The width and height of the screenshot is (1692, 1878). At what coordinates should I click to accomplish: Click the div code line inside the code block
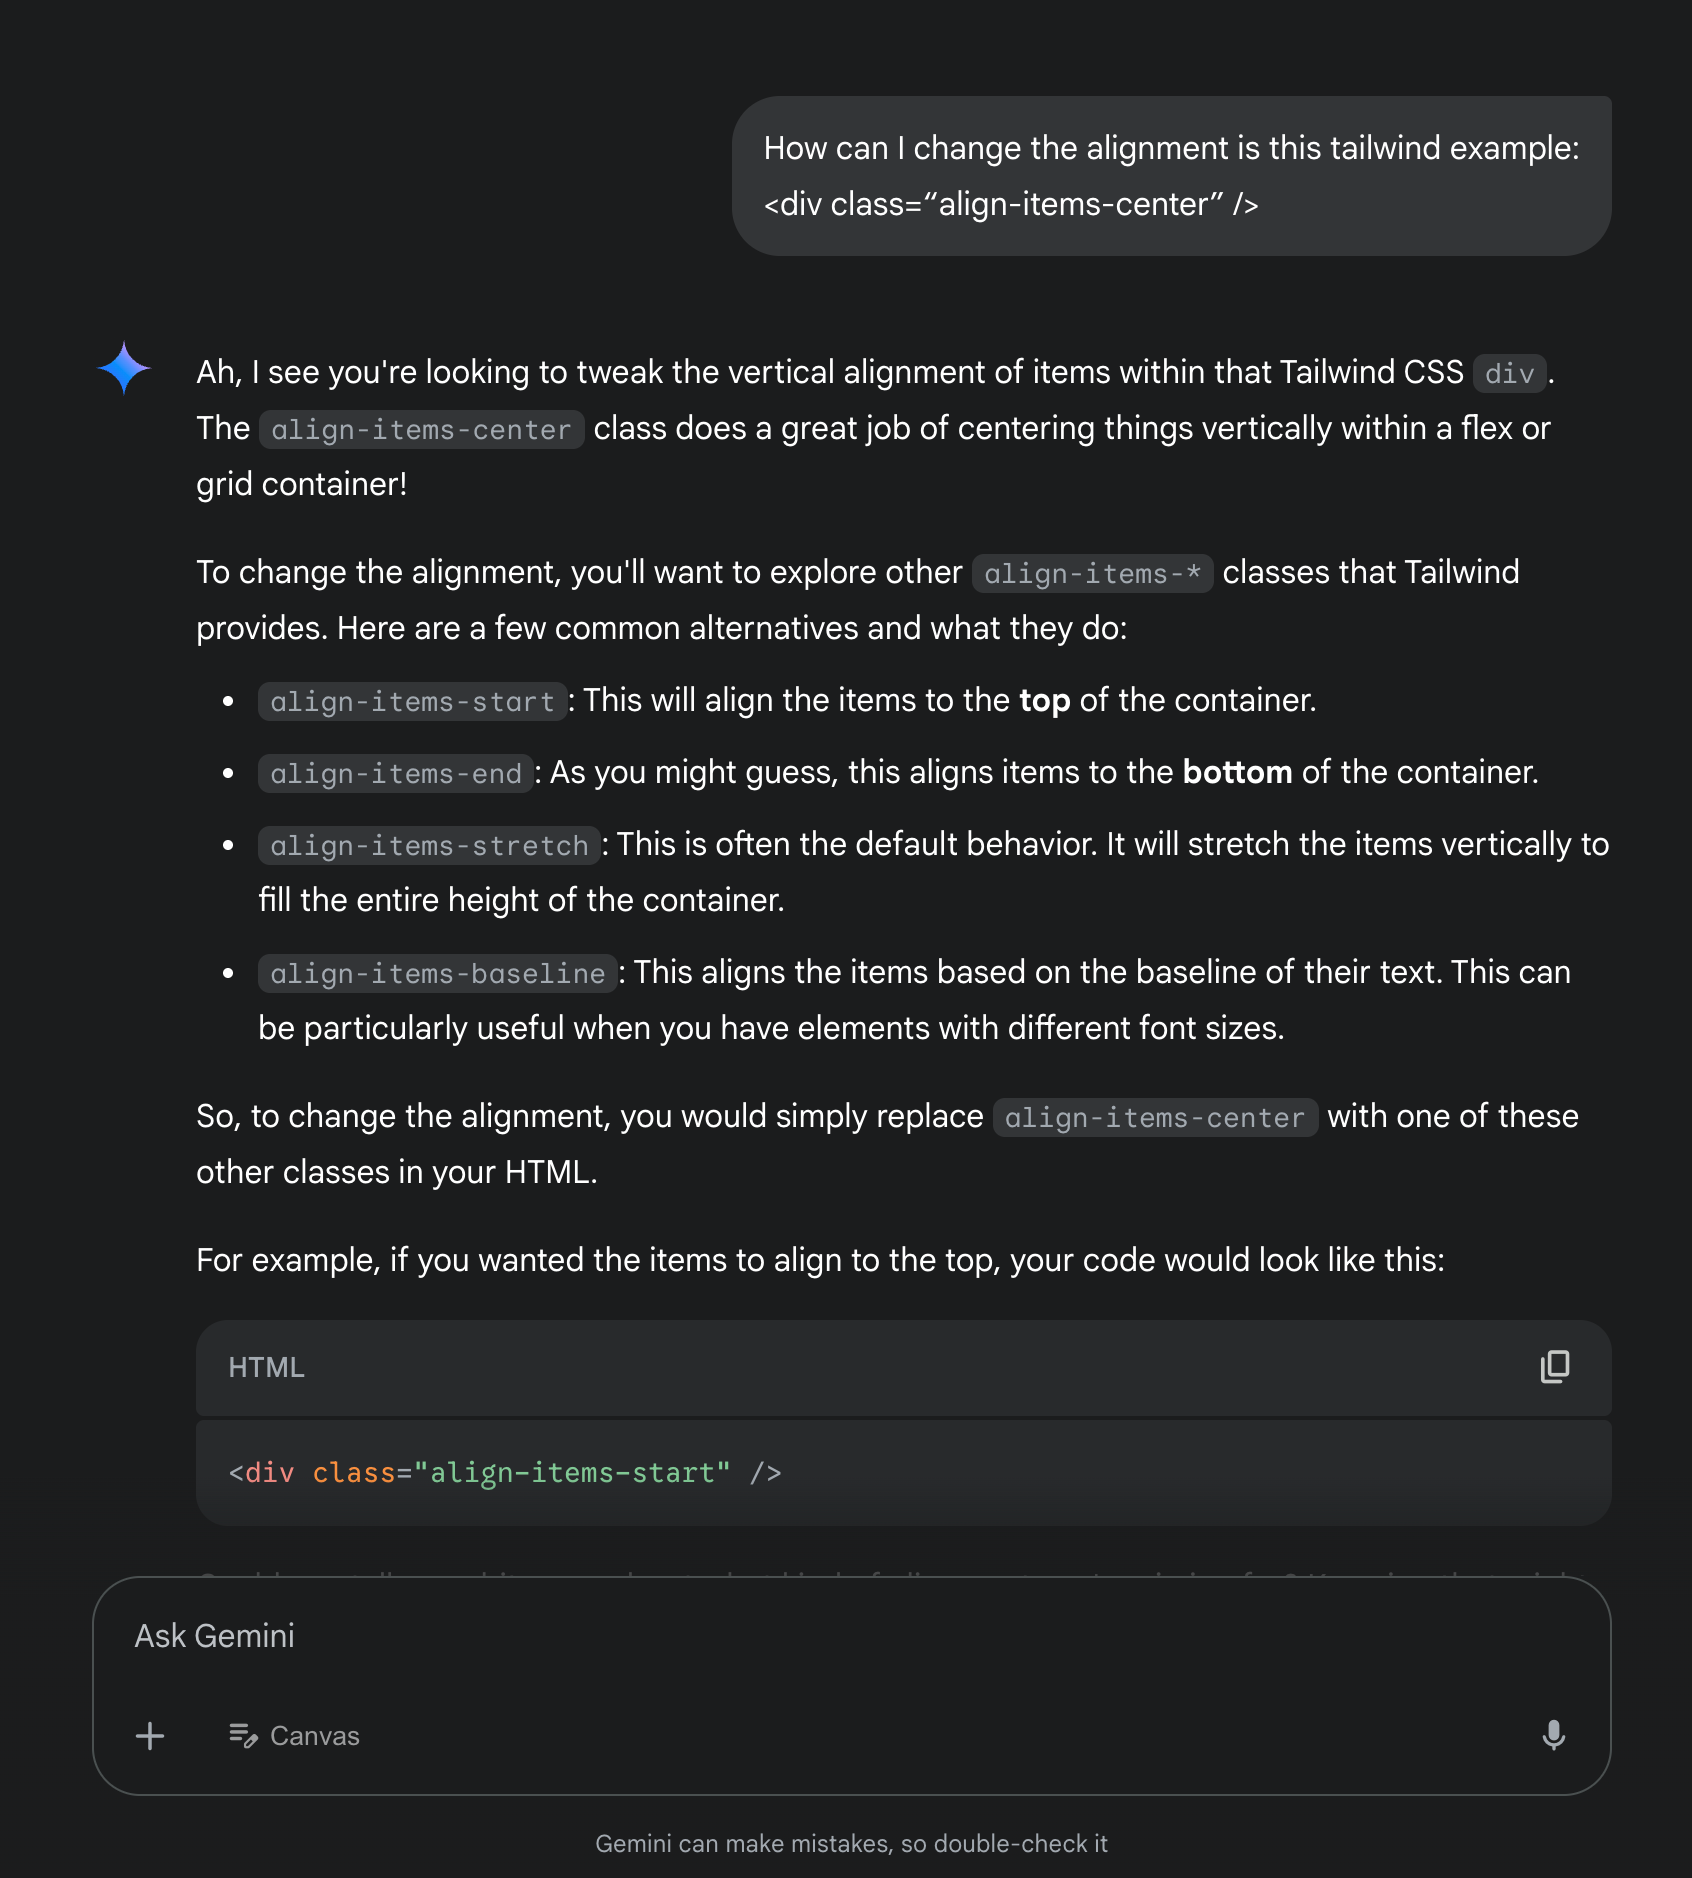pyautogui.click(x=505, y=1473)
